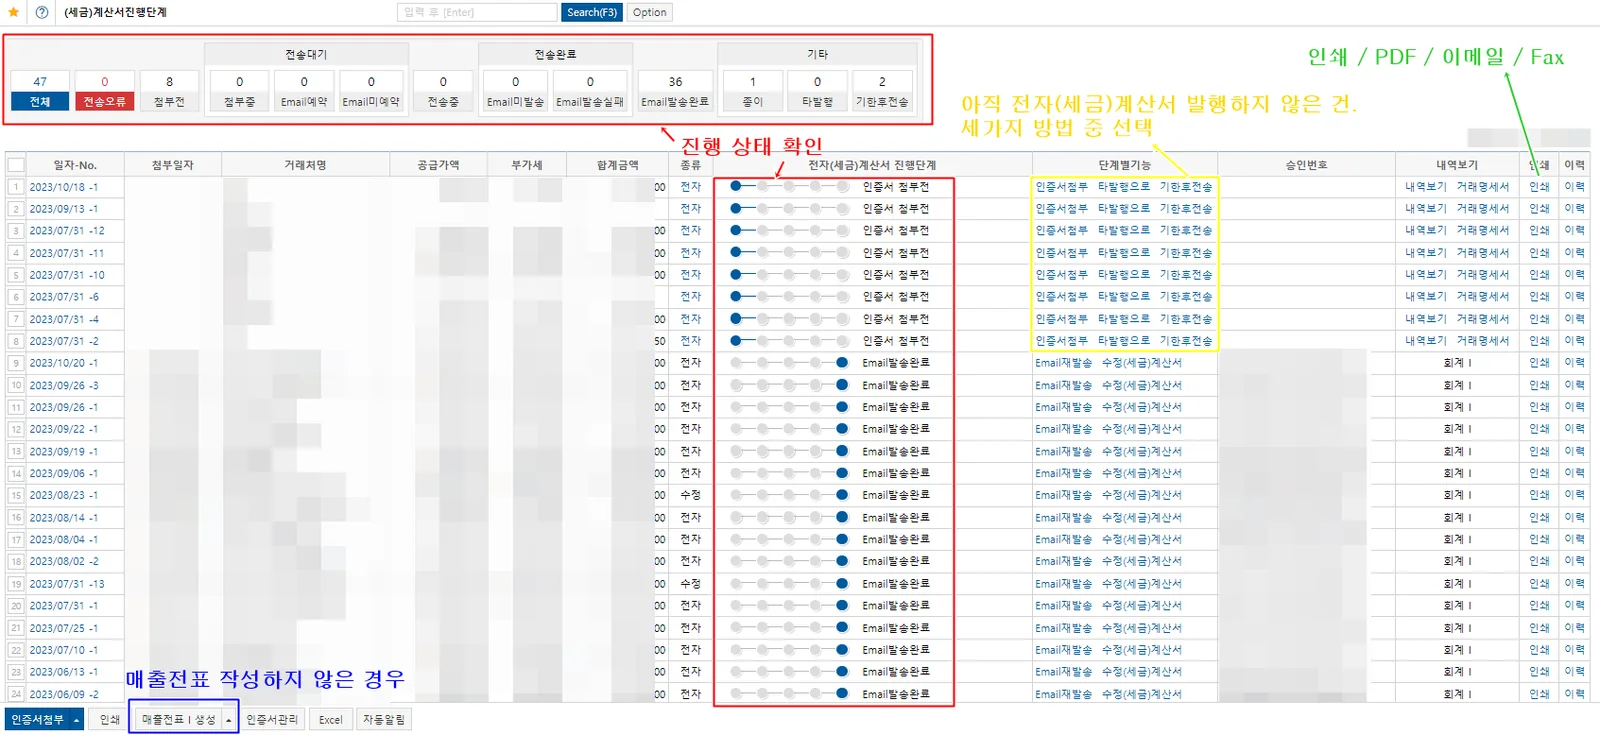Click Email재발송 link in row 2023/10/20 -1
The height and width of the screenshot is (735, 1600).
[x=1063, y=363]
